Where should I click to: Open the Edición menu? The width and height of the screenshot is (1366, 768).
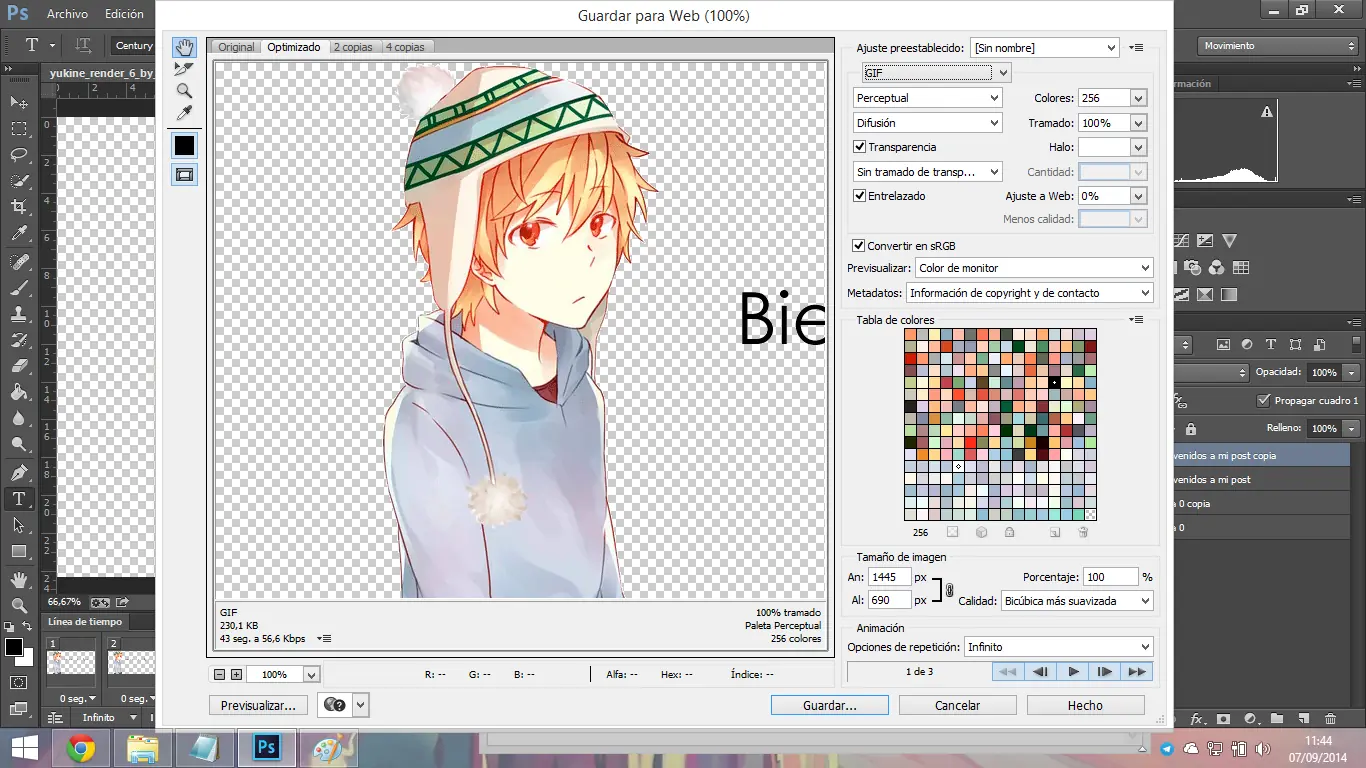124,14
